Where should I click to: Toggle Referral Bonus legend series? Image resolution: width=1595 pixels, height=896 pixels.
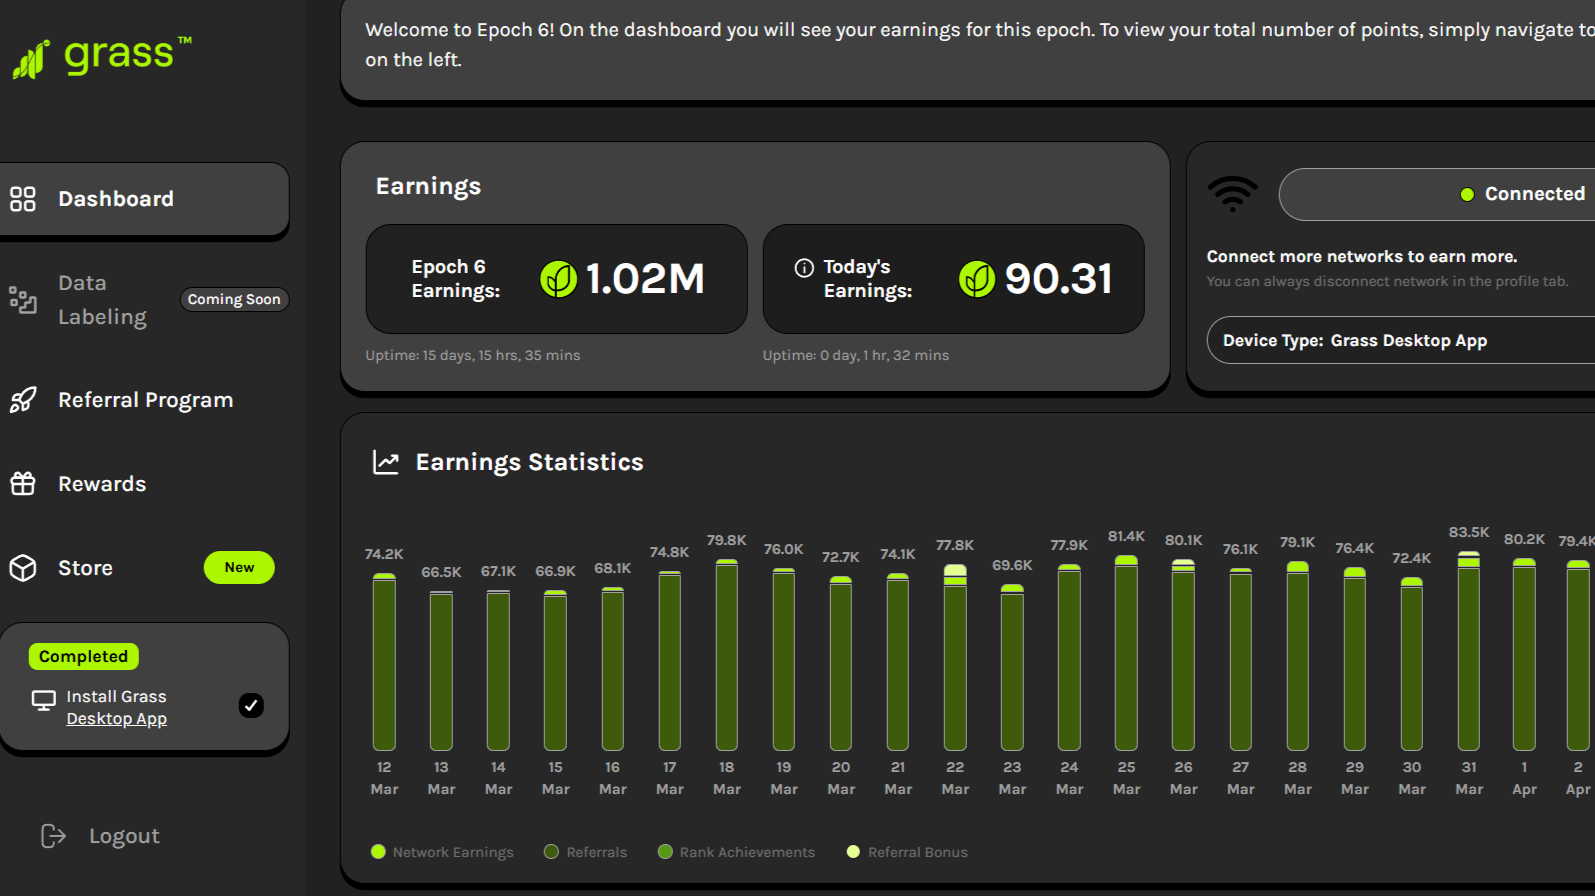pos(853,852)
